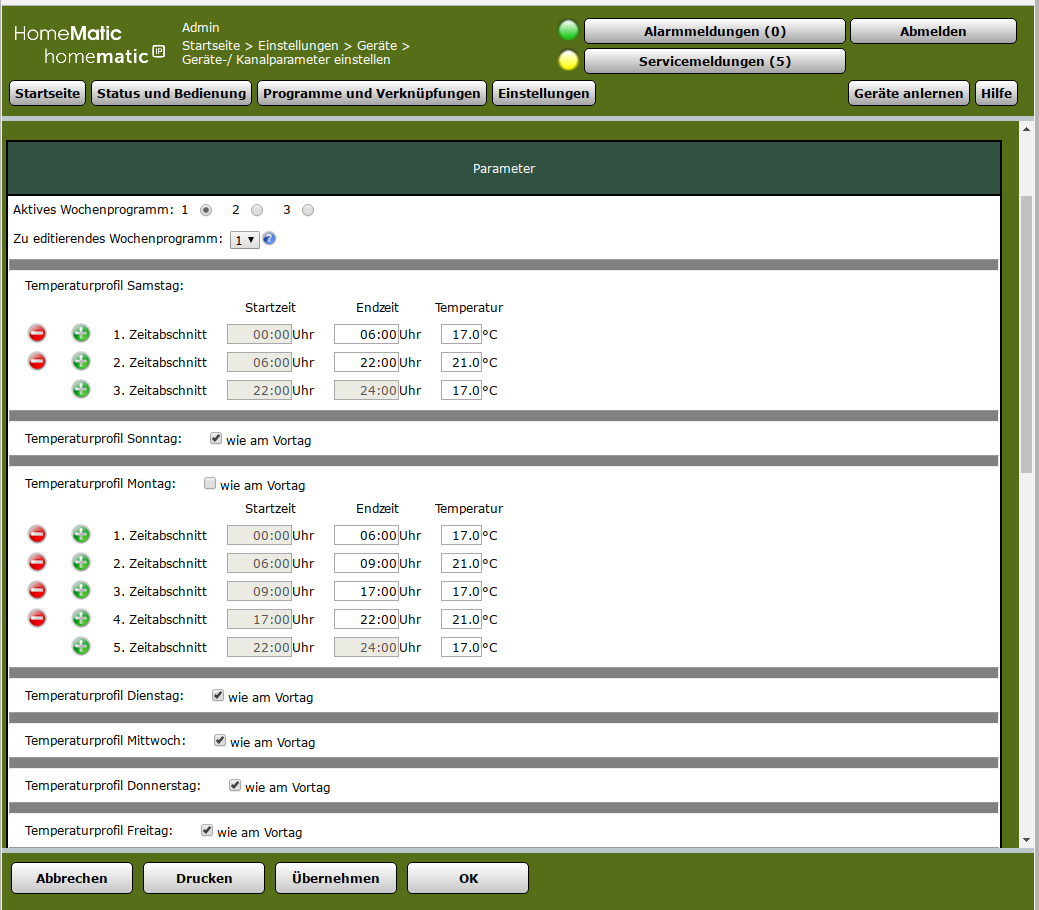Open 'Zu editierendes Wochenprogramm' dropdown
1039x910 pixels.
point(245,240)
